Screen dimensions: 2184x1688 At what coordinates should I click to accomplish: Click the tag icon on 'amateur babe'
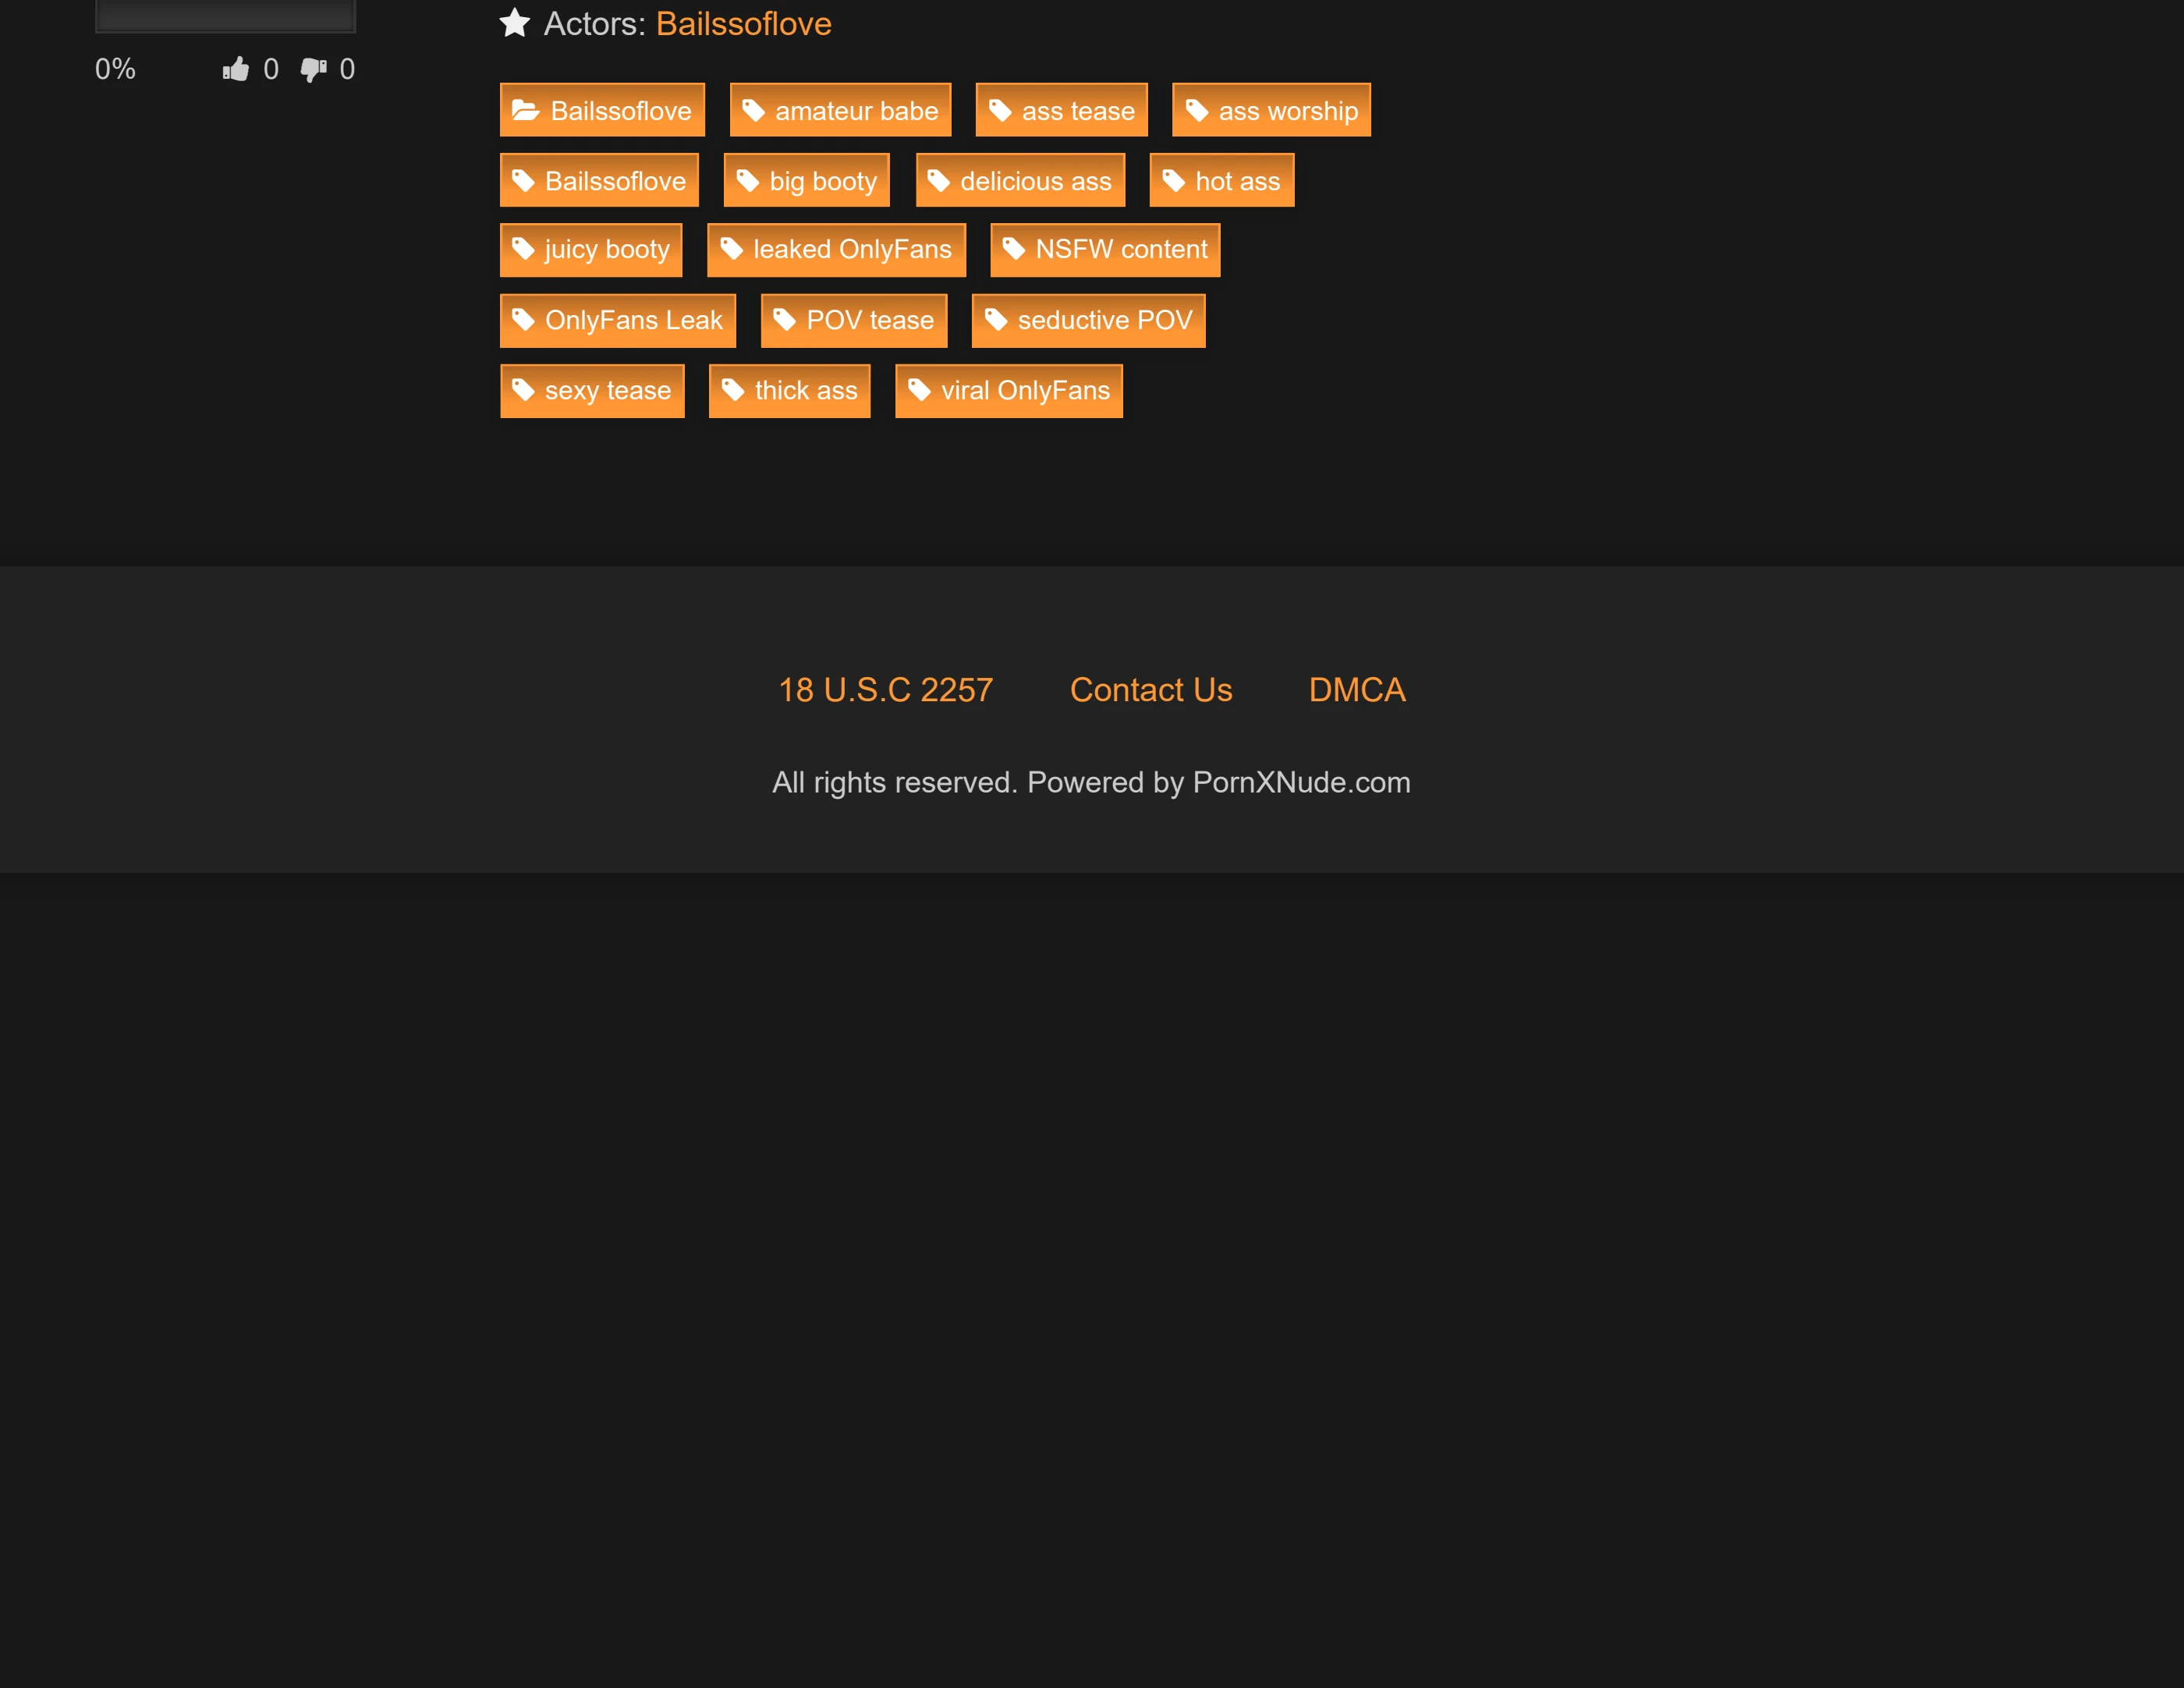753,110
